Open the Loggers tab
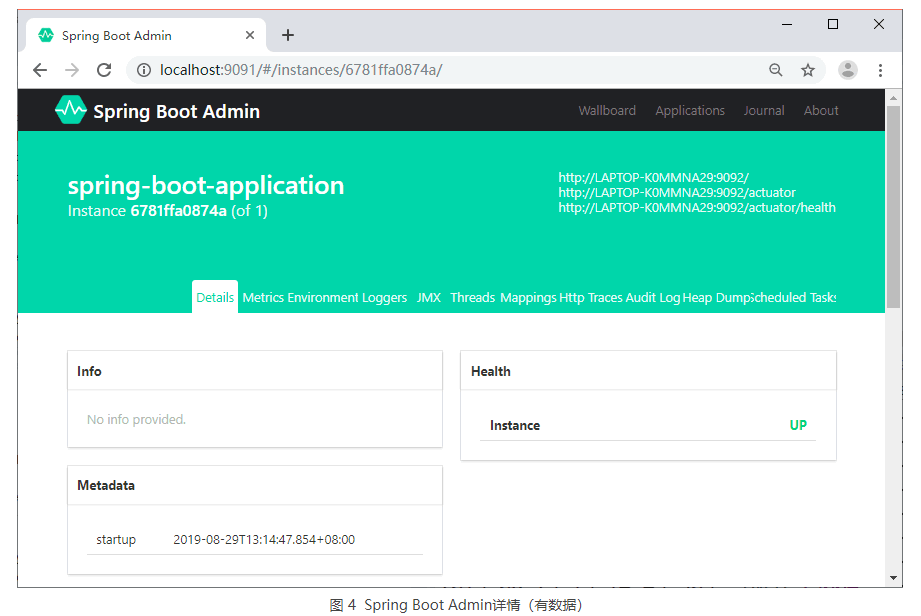Screen dimensions: 921x616 384,298
